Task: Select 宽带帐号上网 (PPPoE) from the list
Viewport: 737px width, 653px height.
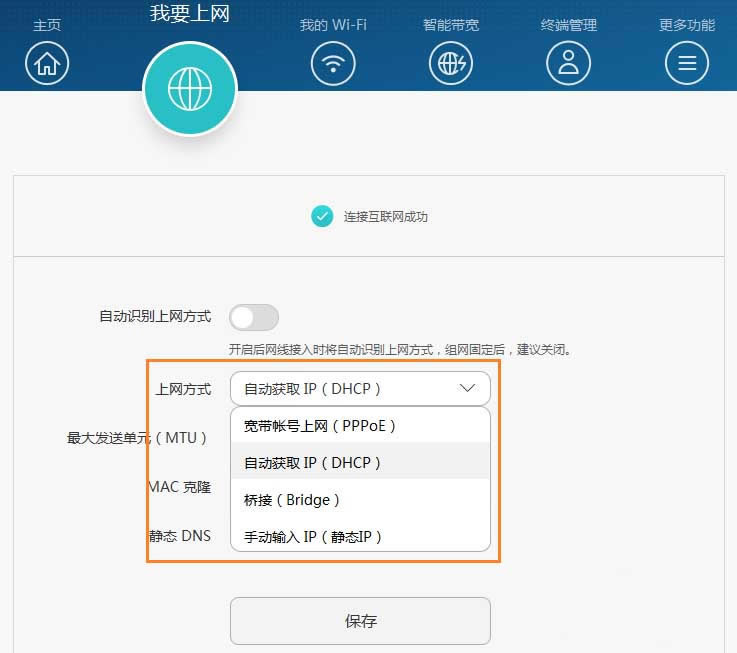Action: pyautogui.click(x=321, y=426)
